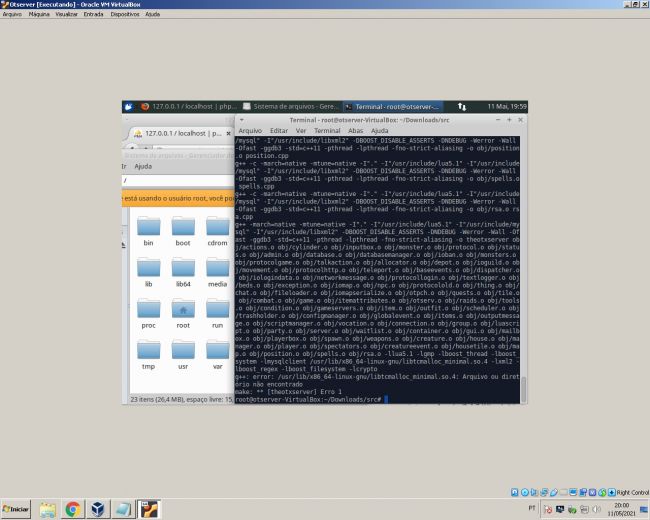Open Editar menu in the Terminal window
650x520 pixels.
point(279,131)
